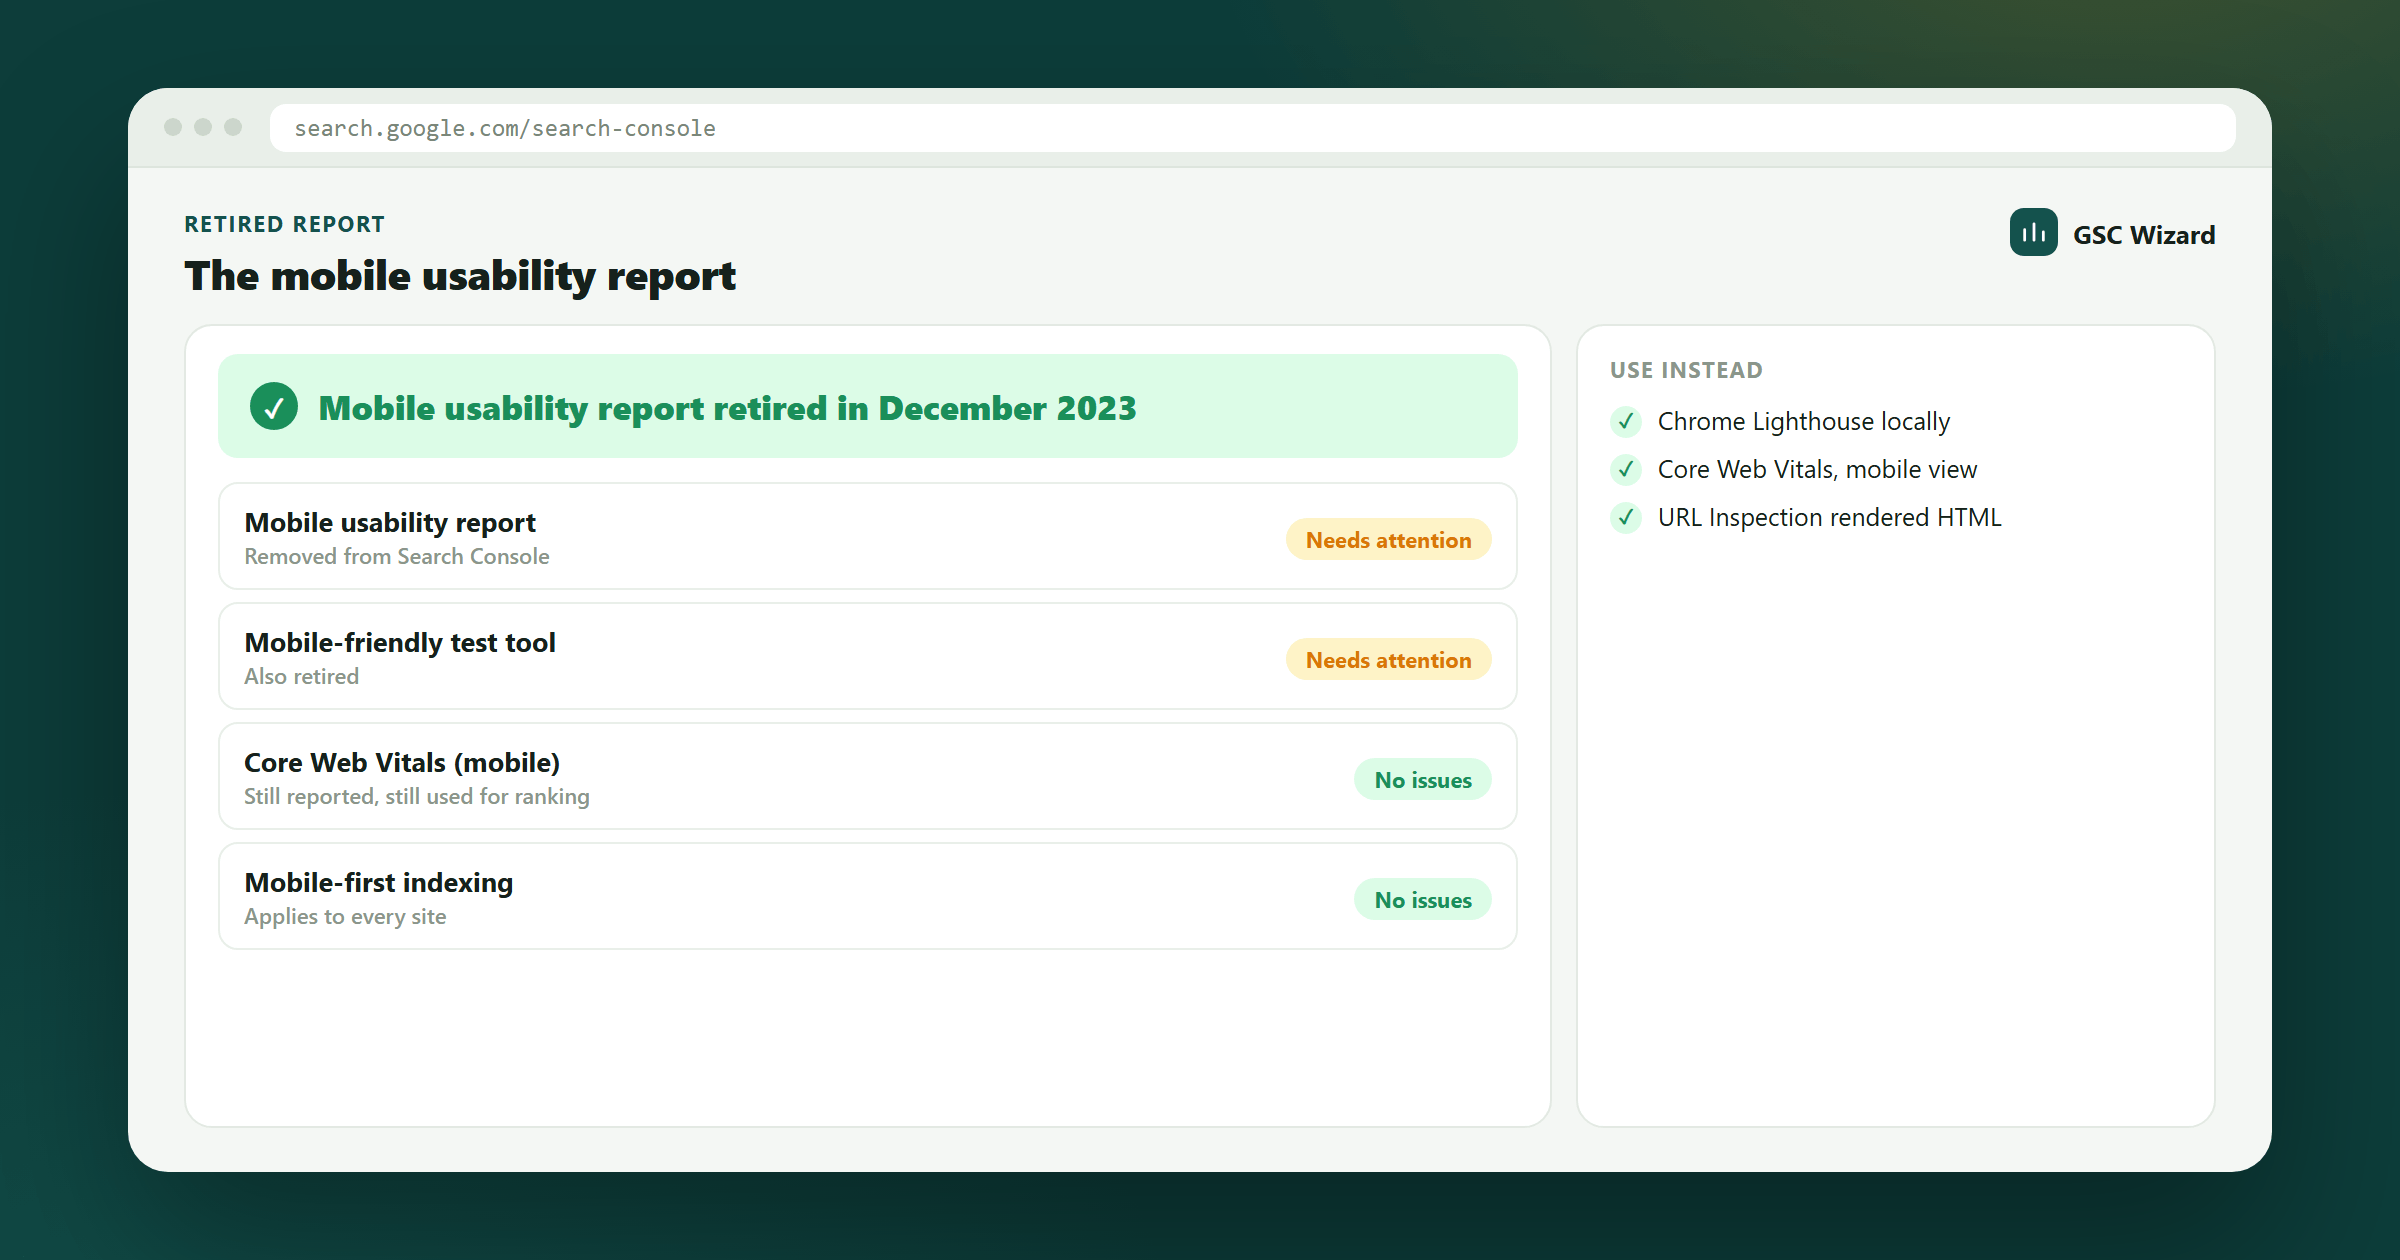Click the third gray window control dot
Image resolution: width=2400 pixels, height=1260 pixels.
233,127
